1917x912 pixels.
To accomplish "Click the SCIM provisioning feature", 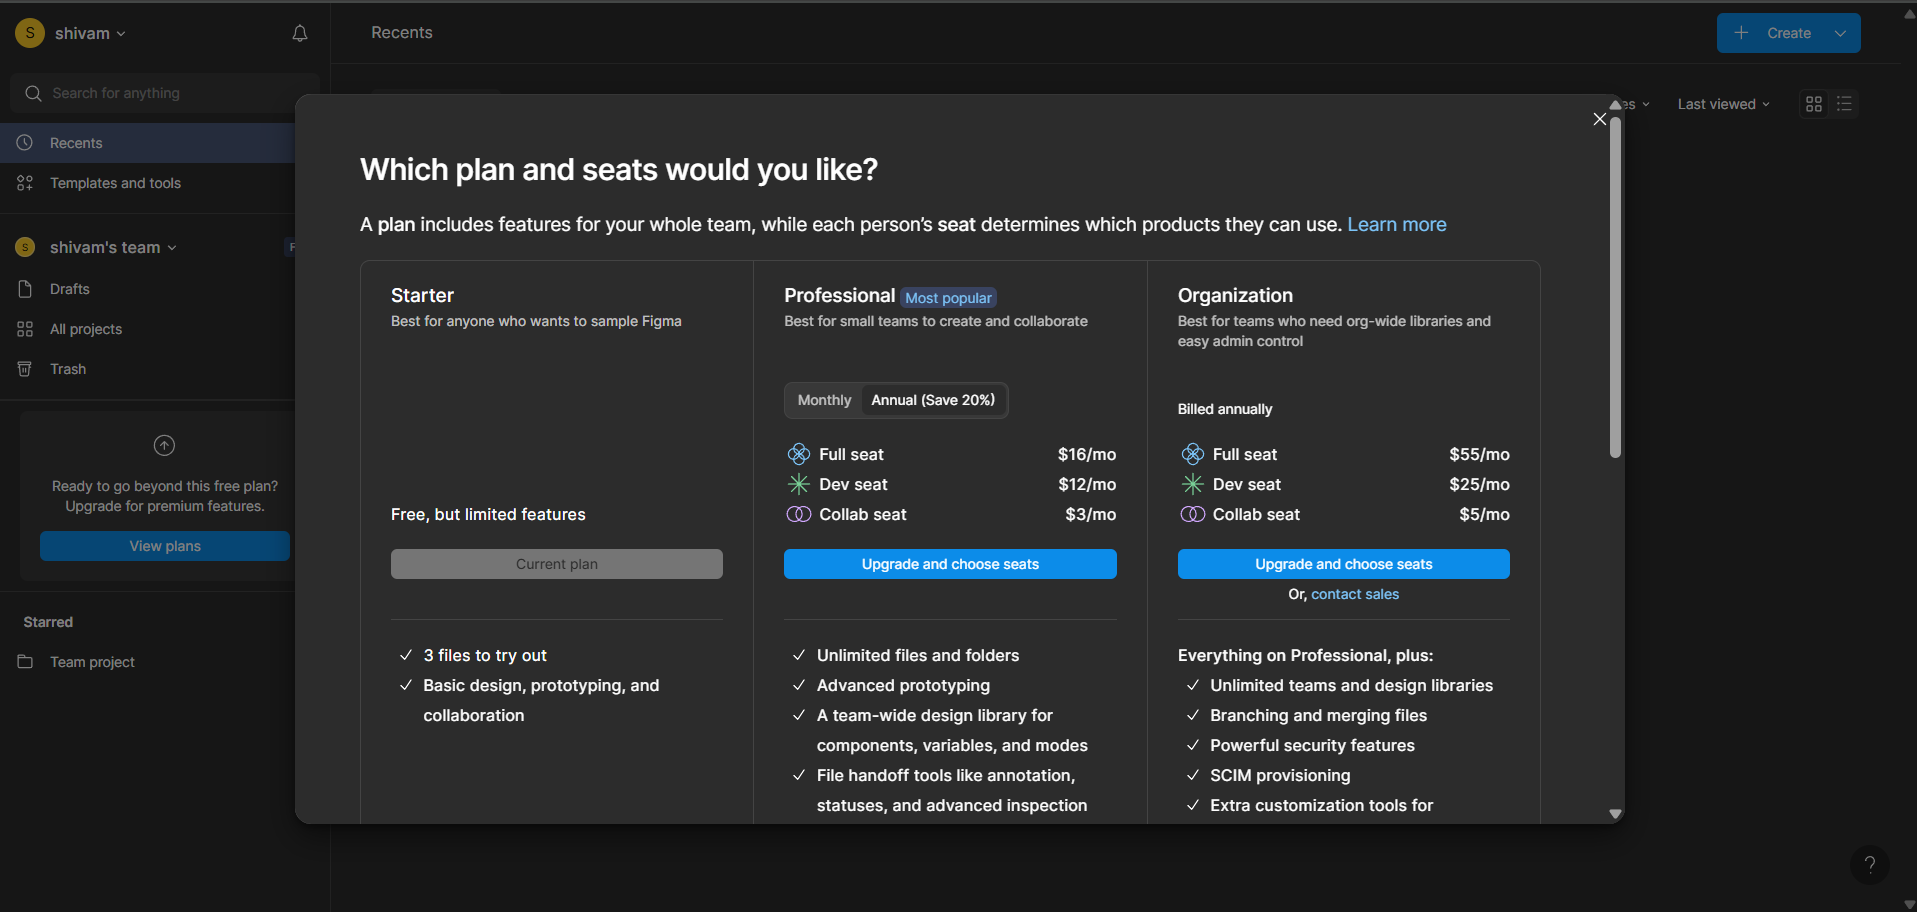I will coord(1280,775).
